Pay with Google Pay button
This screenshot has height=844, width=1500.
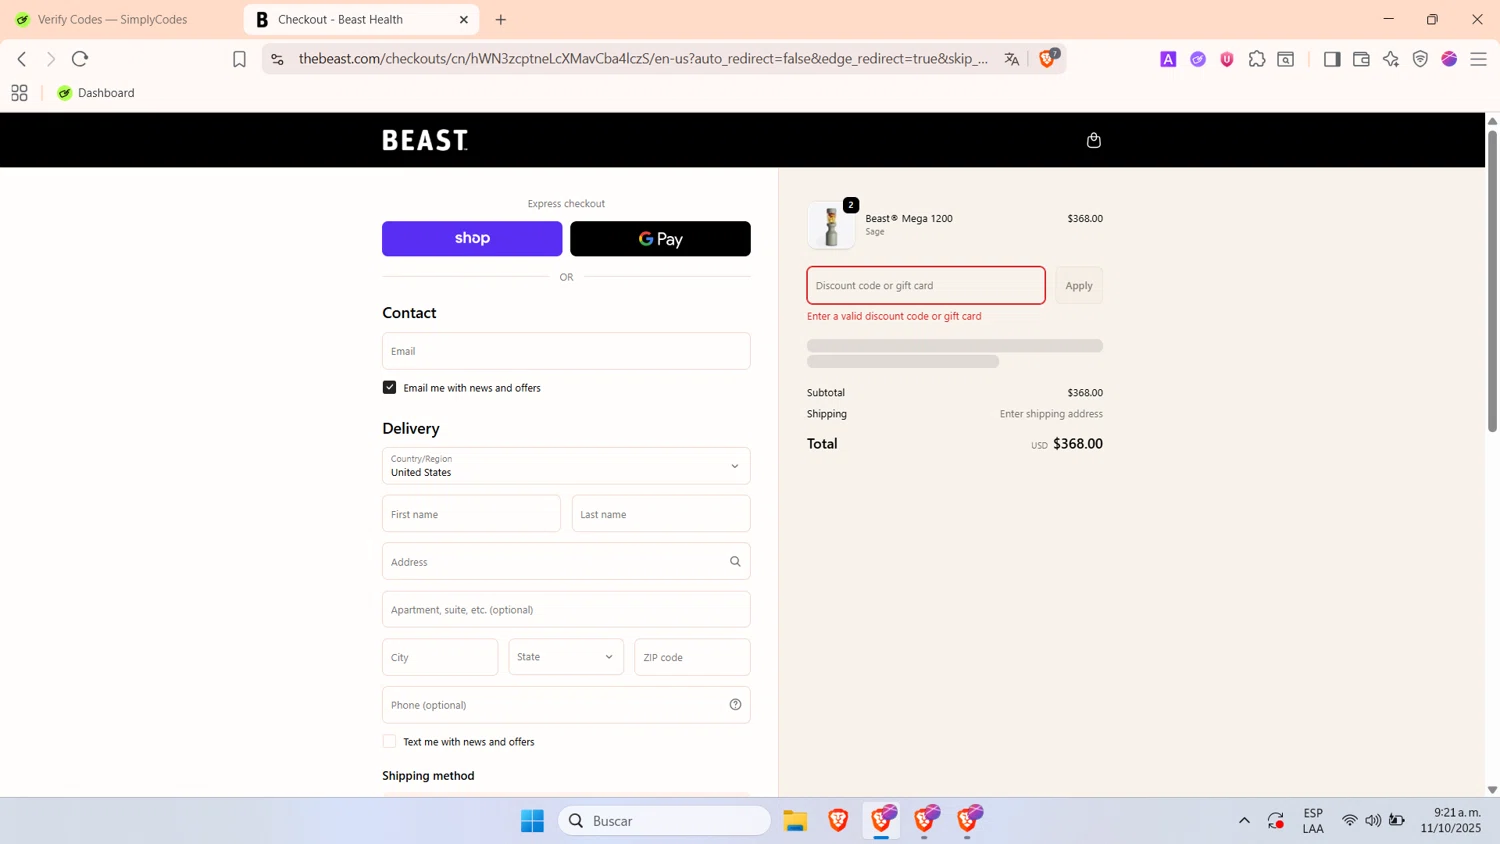[x=660, y=239]
